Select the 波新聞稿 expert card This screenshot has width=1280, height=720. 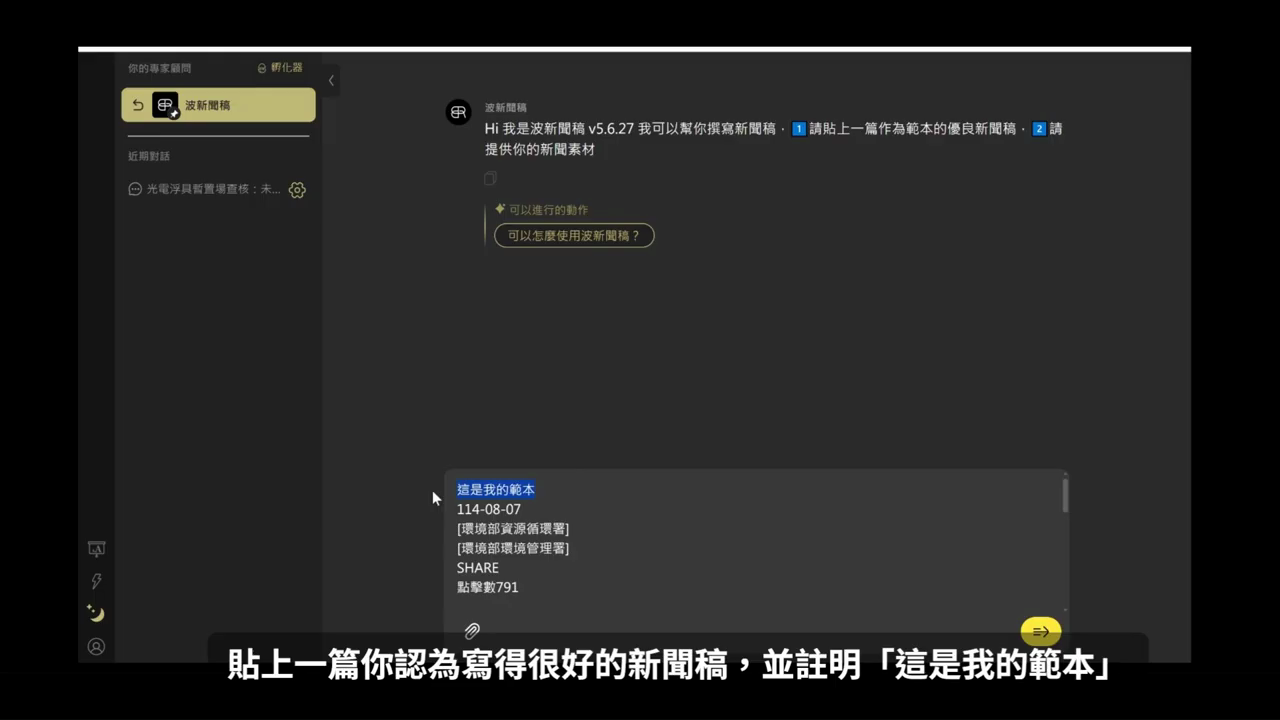click(218, 105)
